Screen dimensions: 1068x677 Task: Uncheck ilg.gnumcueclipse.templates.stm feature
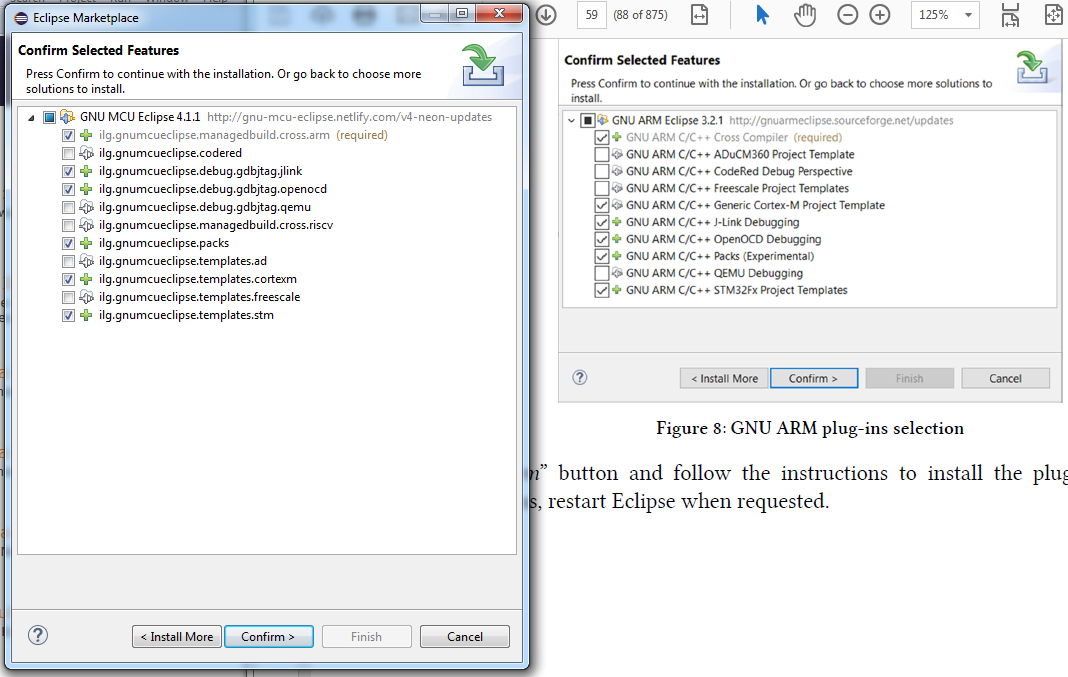[x=68, y=315]
